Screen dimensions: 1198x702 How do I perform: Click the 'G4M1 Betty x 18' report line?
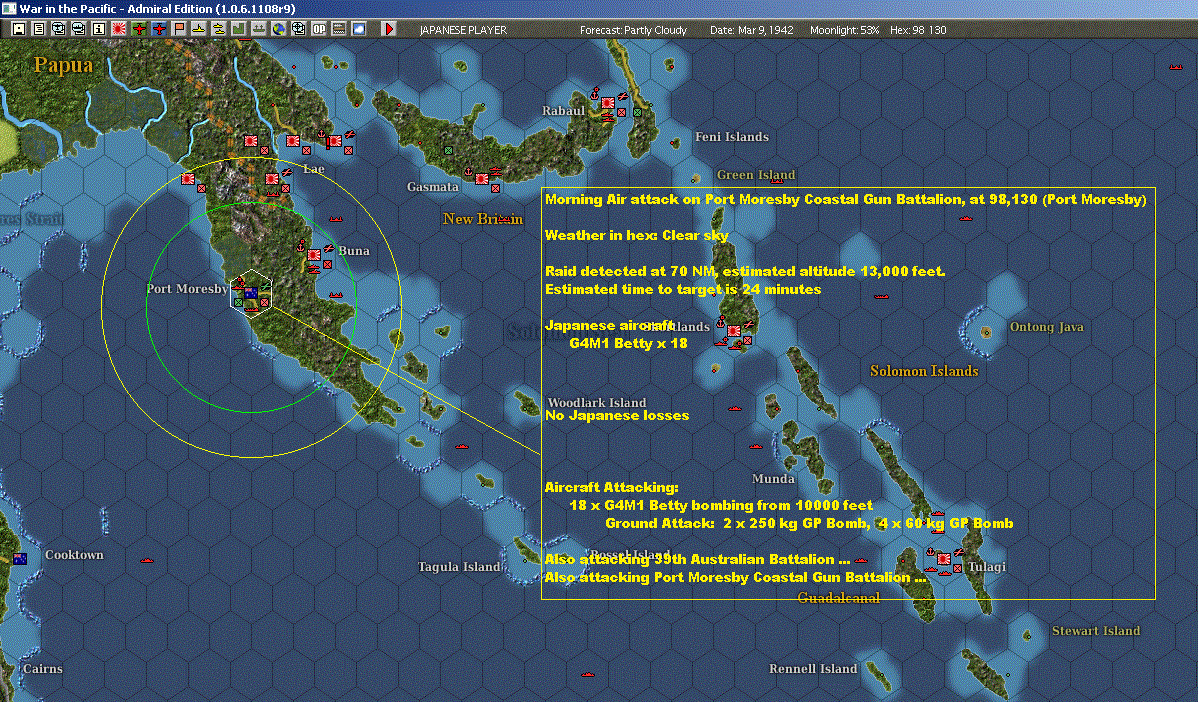pos(628,344)
